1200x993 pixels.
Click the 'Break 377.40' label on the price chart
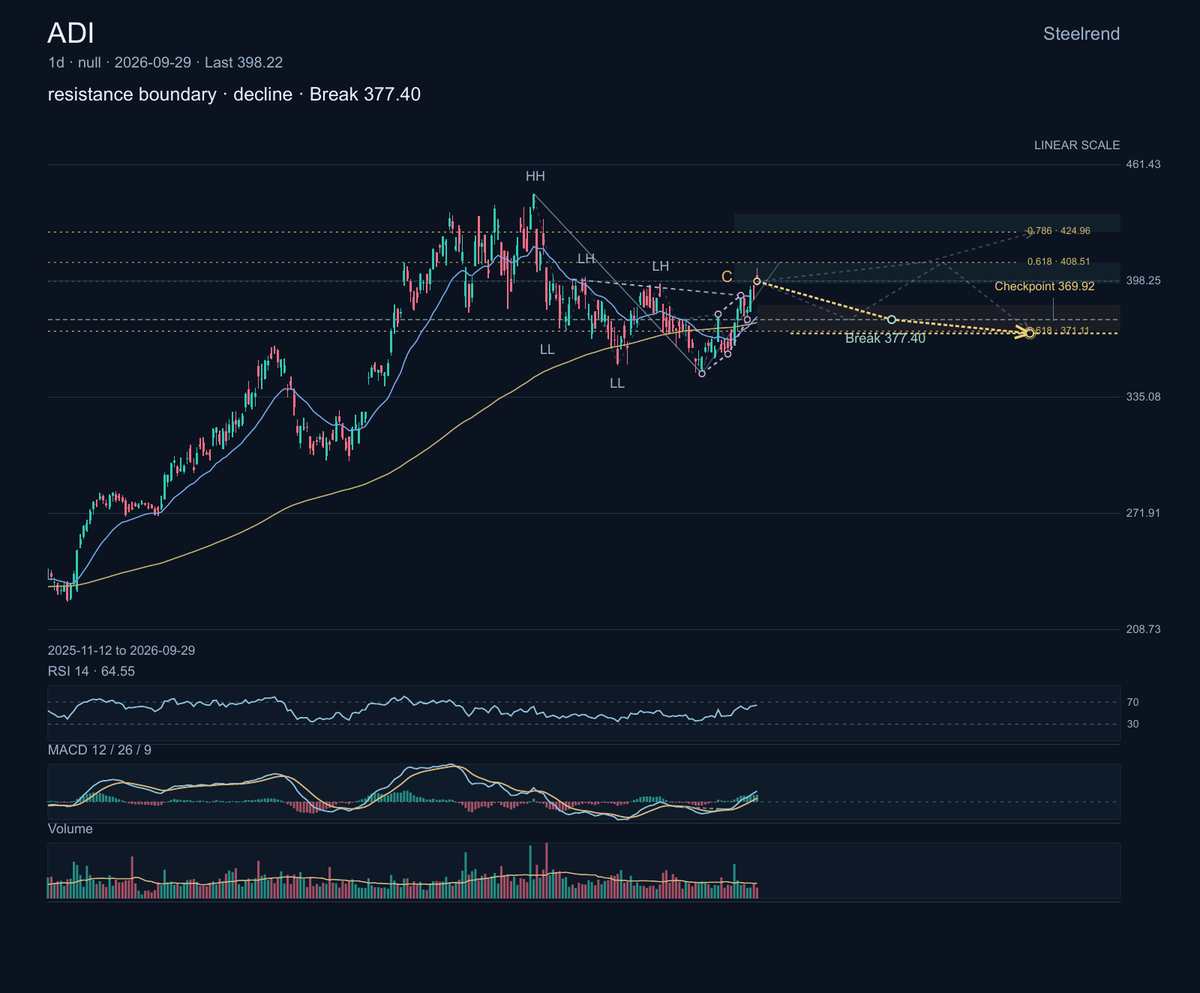tap(885, 339)
